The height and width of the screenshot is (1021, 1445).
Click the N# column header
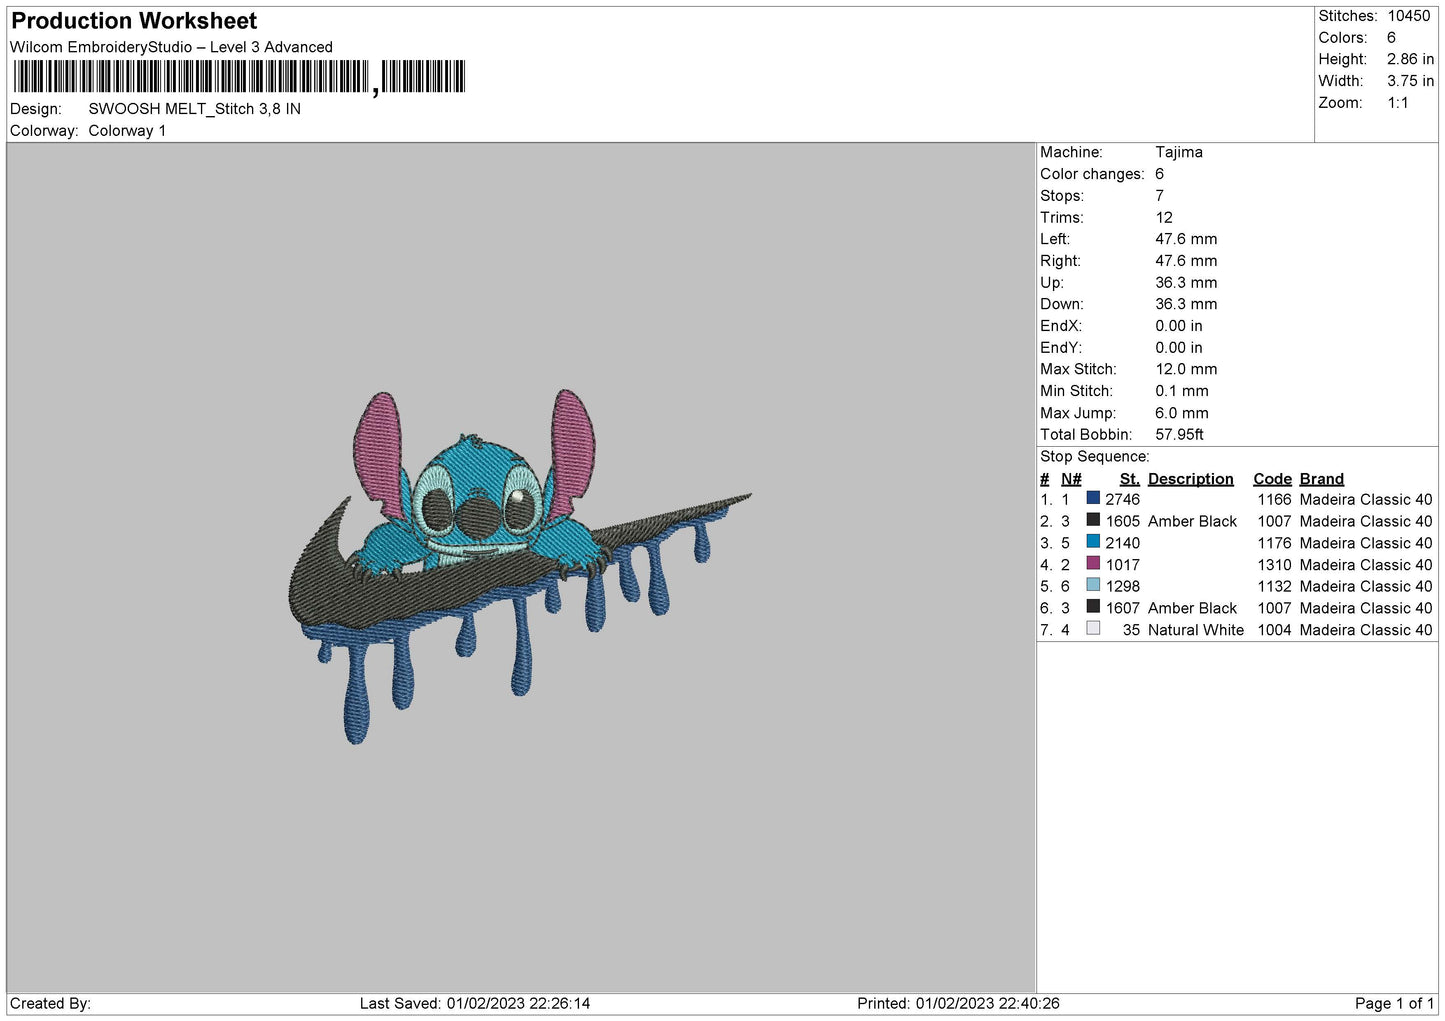(1071, 479)
